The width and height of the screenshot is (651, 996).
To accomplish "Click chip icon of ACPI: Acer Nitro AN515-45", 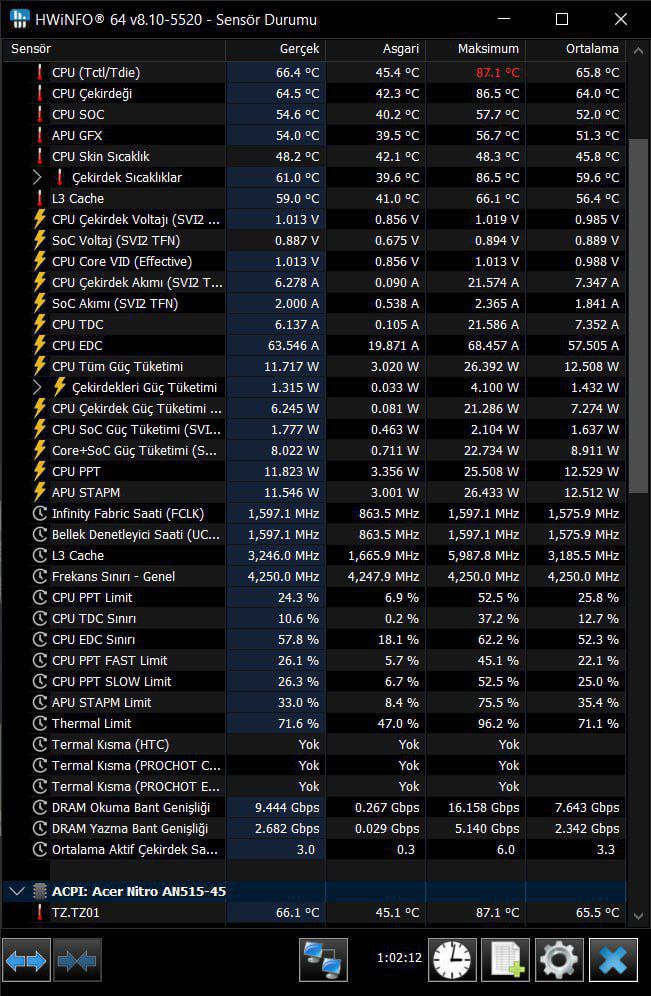I will tap(39, 891).
